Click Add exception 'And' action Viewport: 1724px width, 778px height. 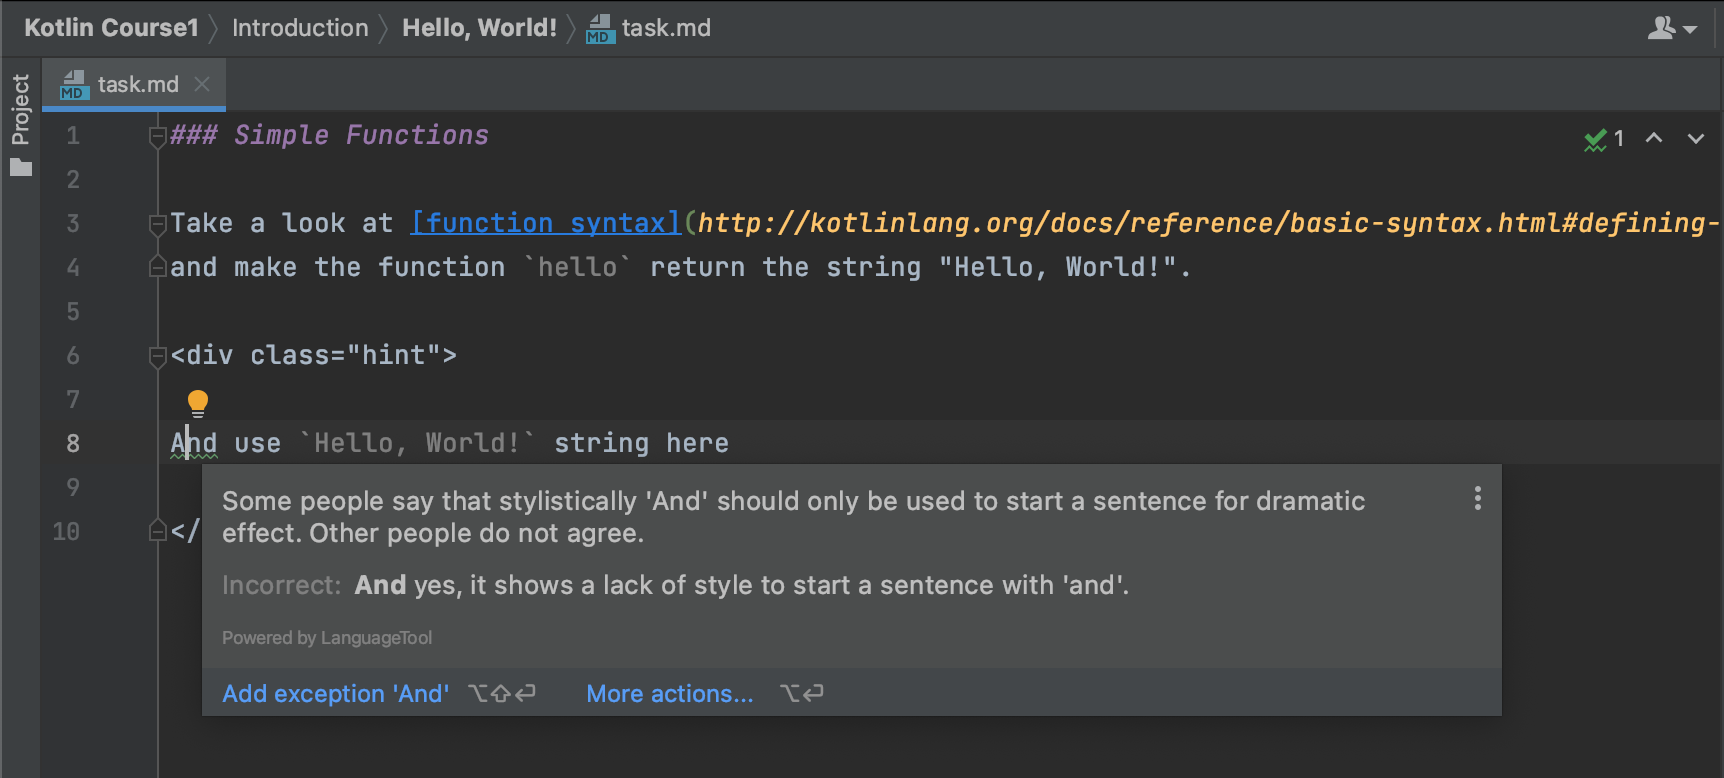click(x=335, y=693)
